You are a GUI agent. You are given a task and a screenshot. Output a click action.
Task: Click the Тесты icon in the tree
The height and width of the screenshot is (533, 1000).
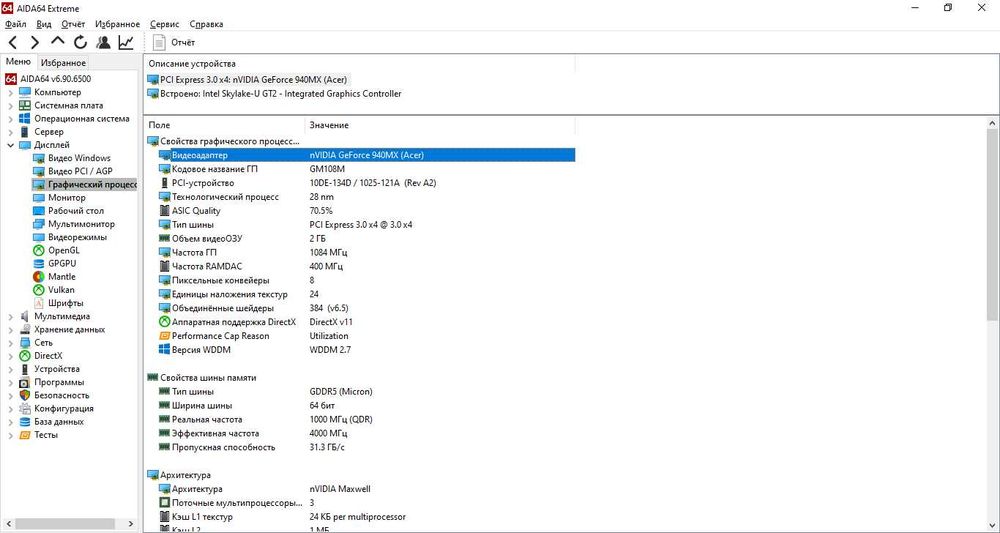(x=24, y=435)
